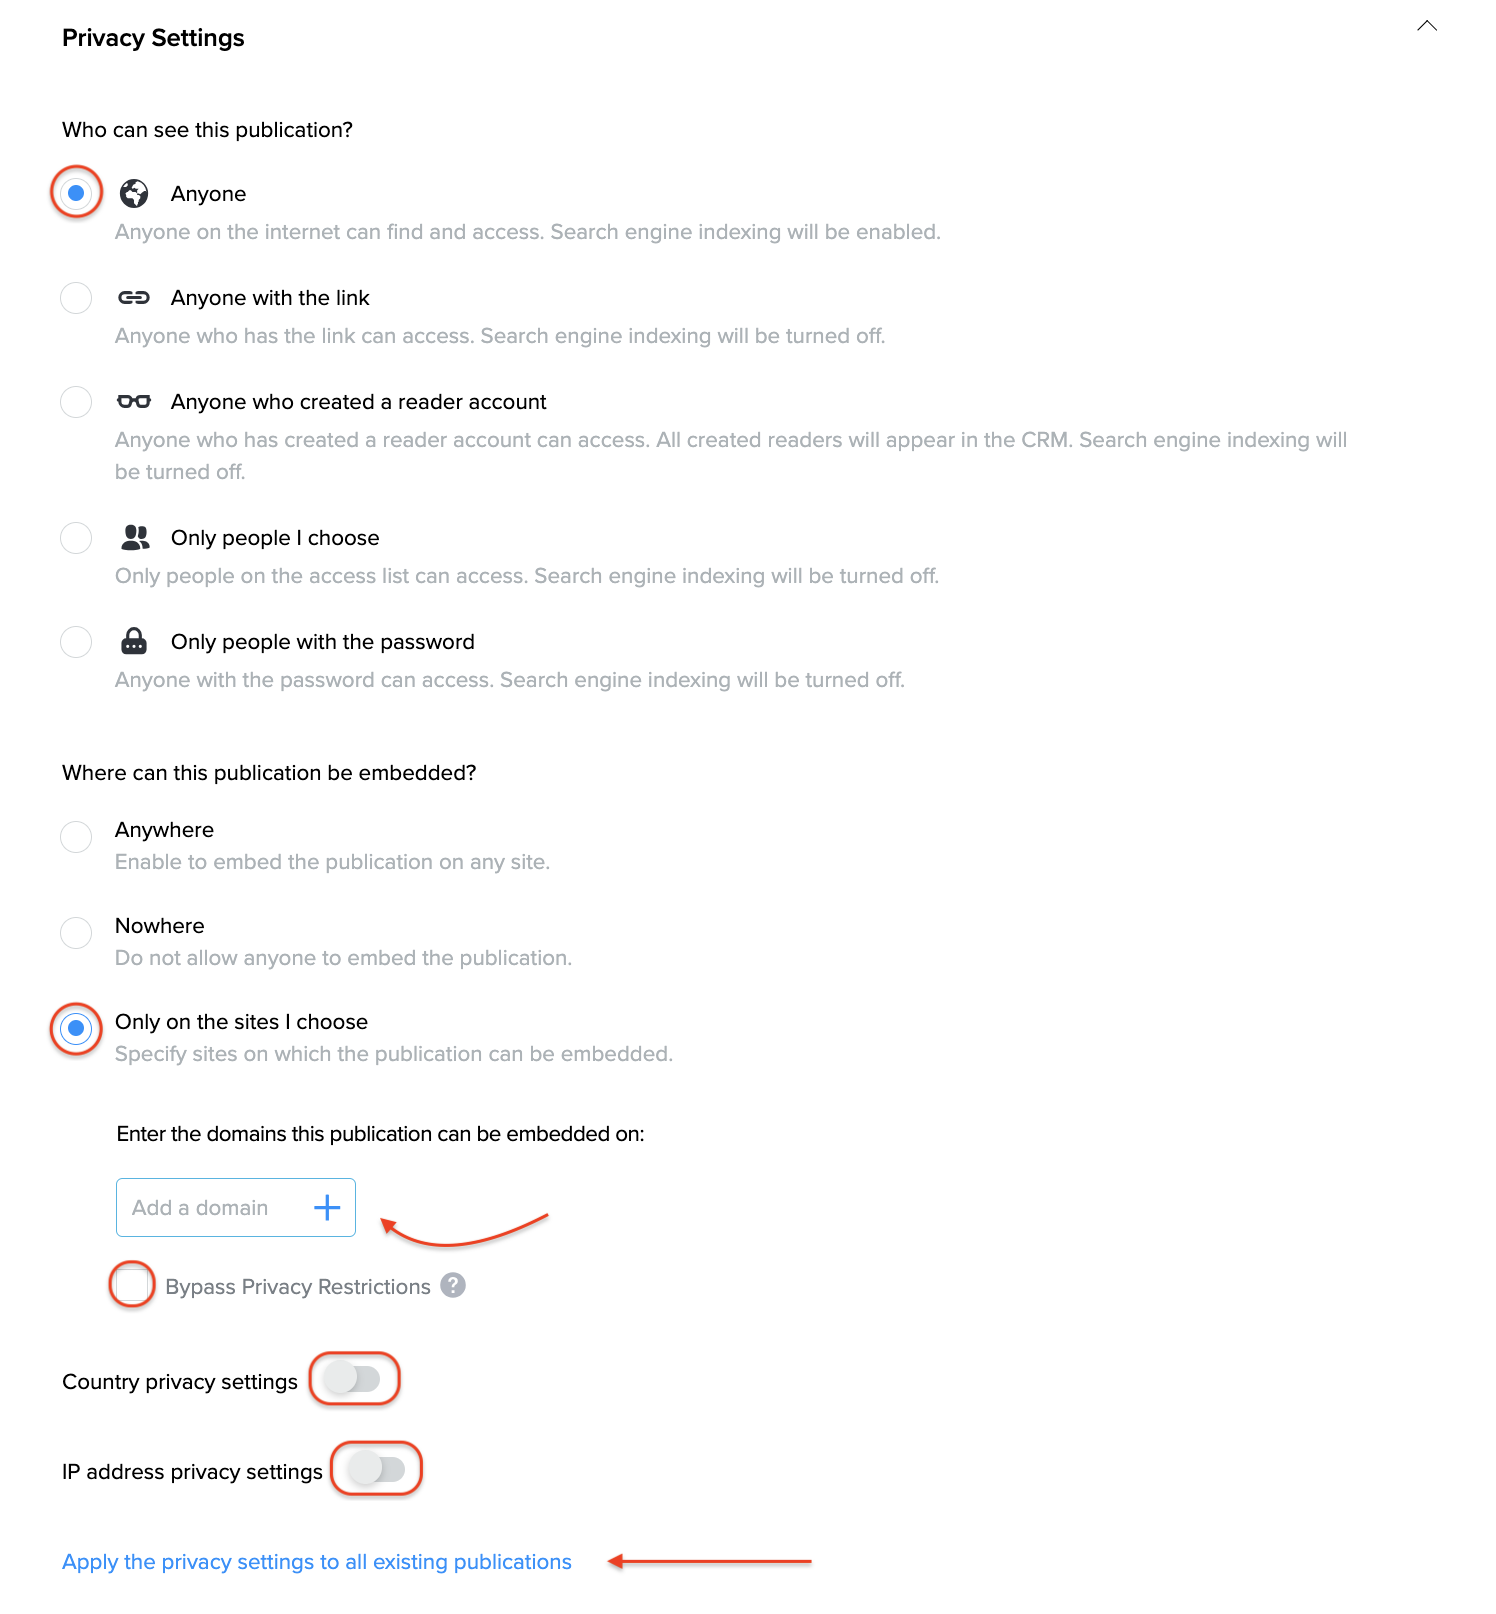Pick the Only people I choose radio button

pos(76,538)
